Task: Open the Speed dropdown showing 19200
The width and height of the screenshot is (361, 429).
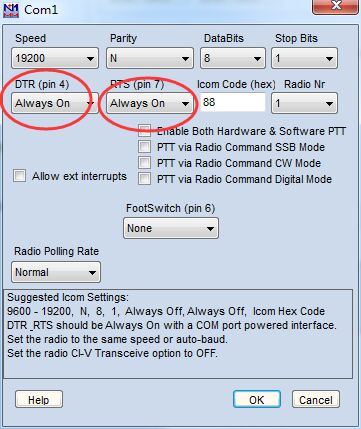Action: [55, 58]
